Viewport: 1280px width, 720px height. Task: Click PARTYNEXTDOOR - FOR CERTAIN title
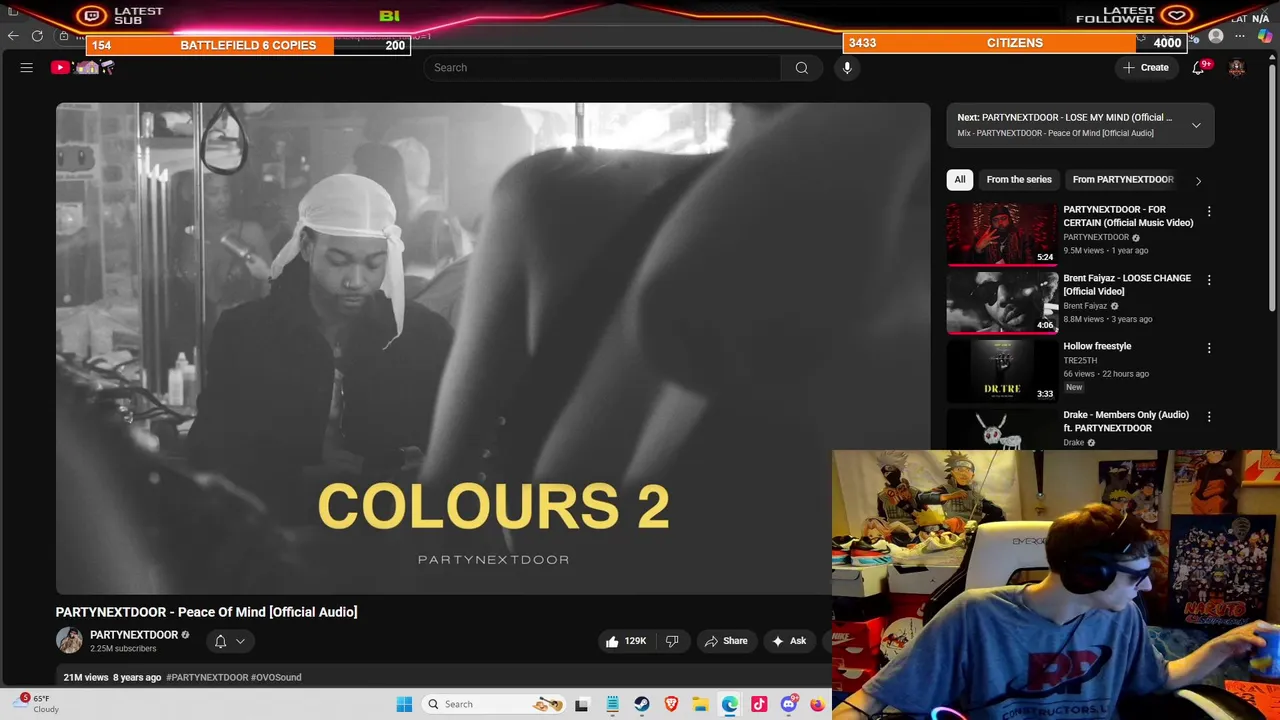1128,216
